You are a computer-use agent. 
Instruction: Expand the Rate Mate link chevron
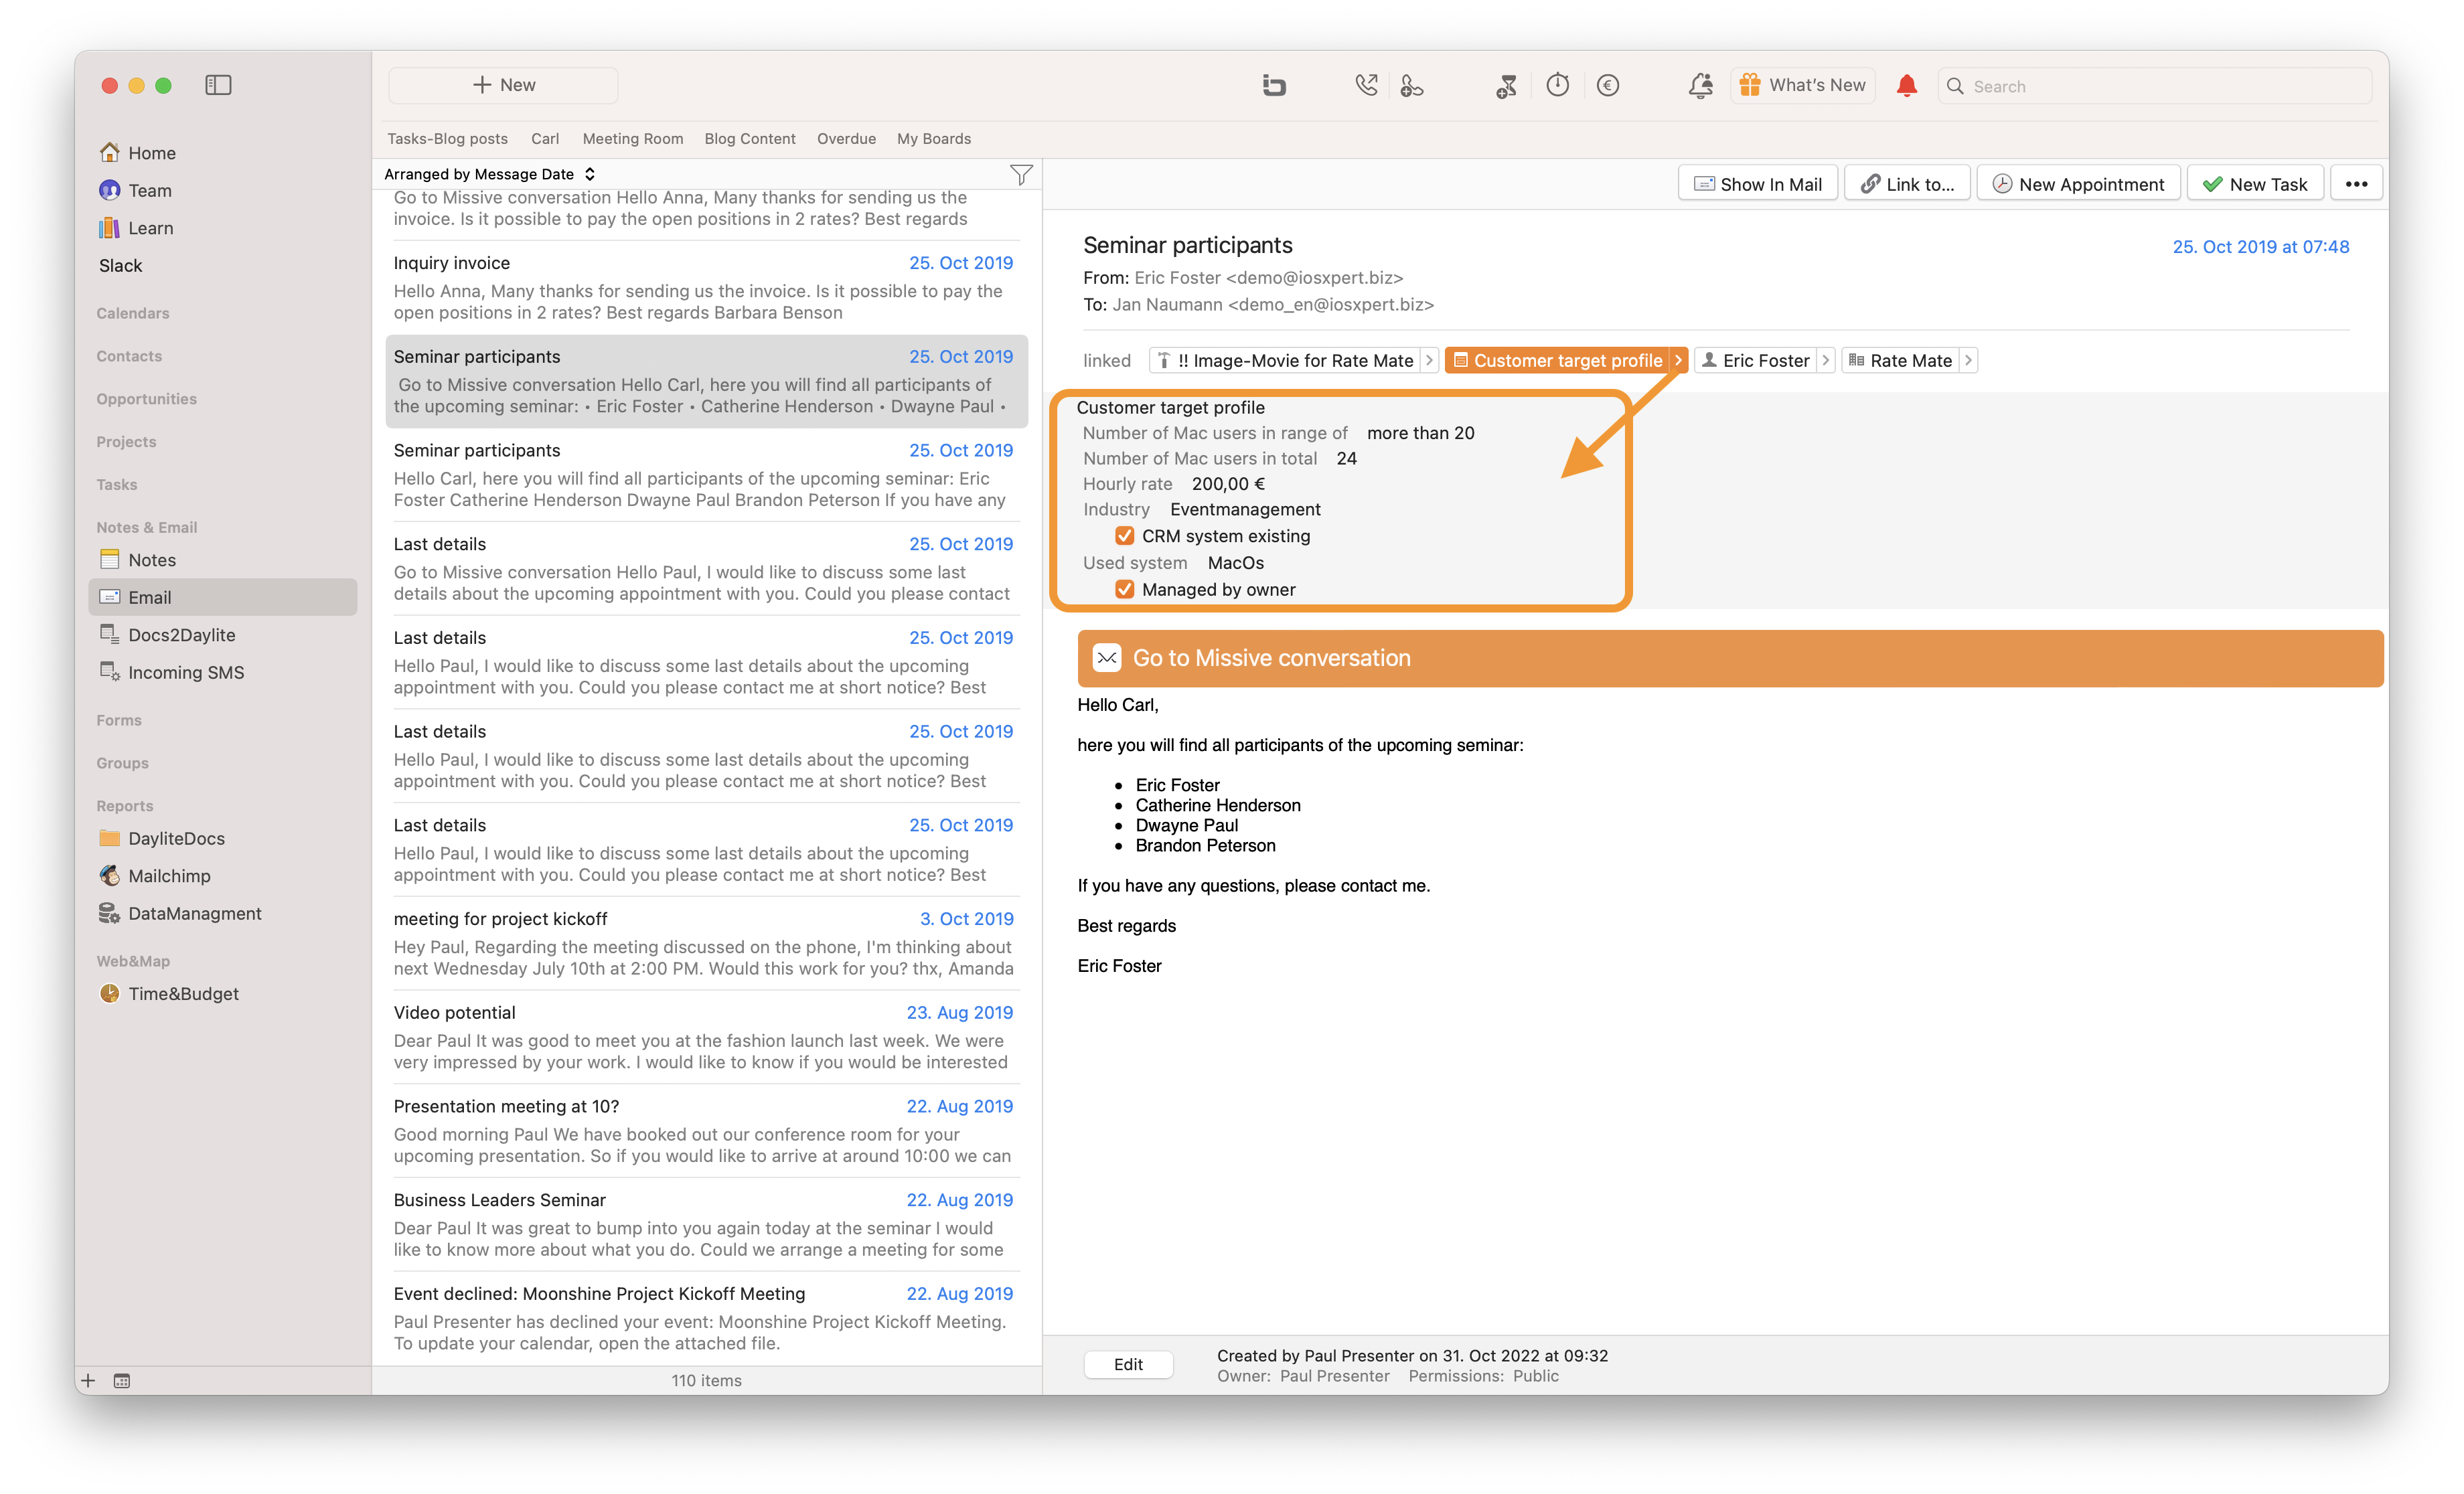[1968, 360]
